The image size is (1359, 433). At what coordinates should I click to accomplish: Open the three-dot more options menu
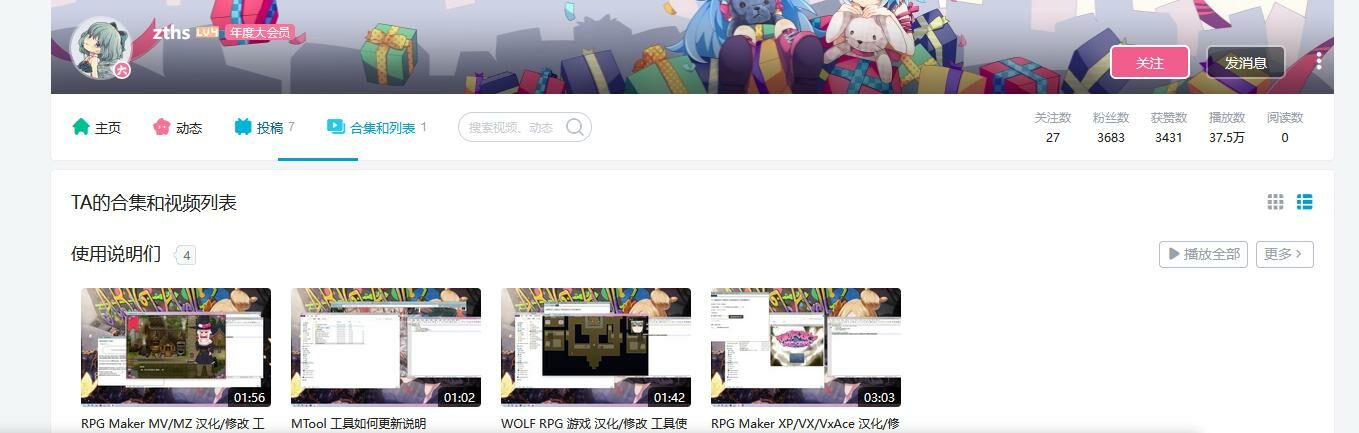point(1319,62)
